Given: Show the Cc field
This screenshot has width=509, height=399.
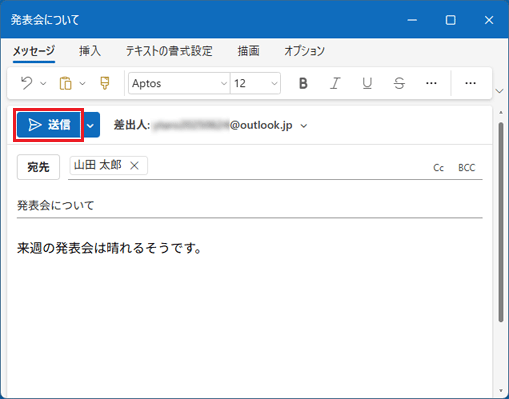Looking at the screenshot, I should click(438, 168).
